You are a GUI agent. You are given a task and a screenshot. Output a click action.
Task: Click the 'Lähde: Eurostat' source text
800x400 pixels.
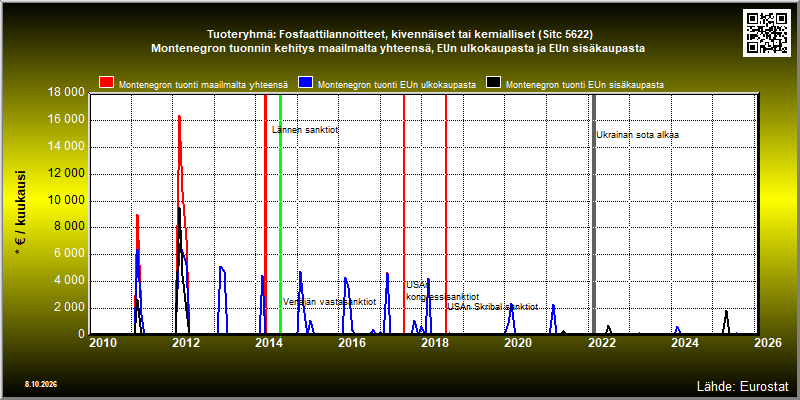pyautogui.click(x=743, y=386)
